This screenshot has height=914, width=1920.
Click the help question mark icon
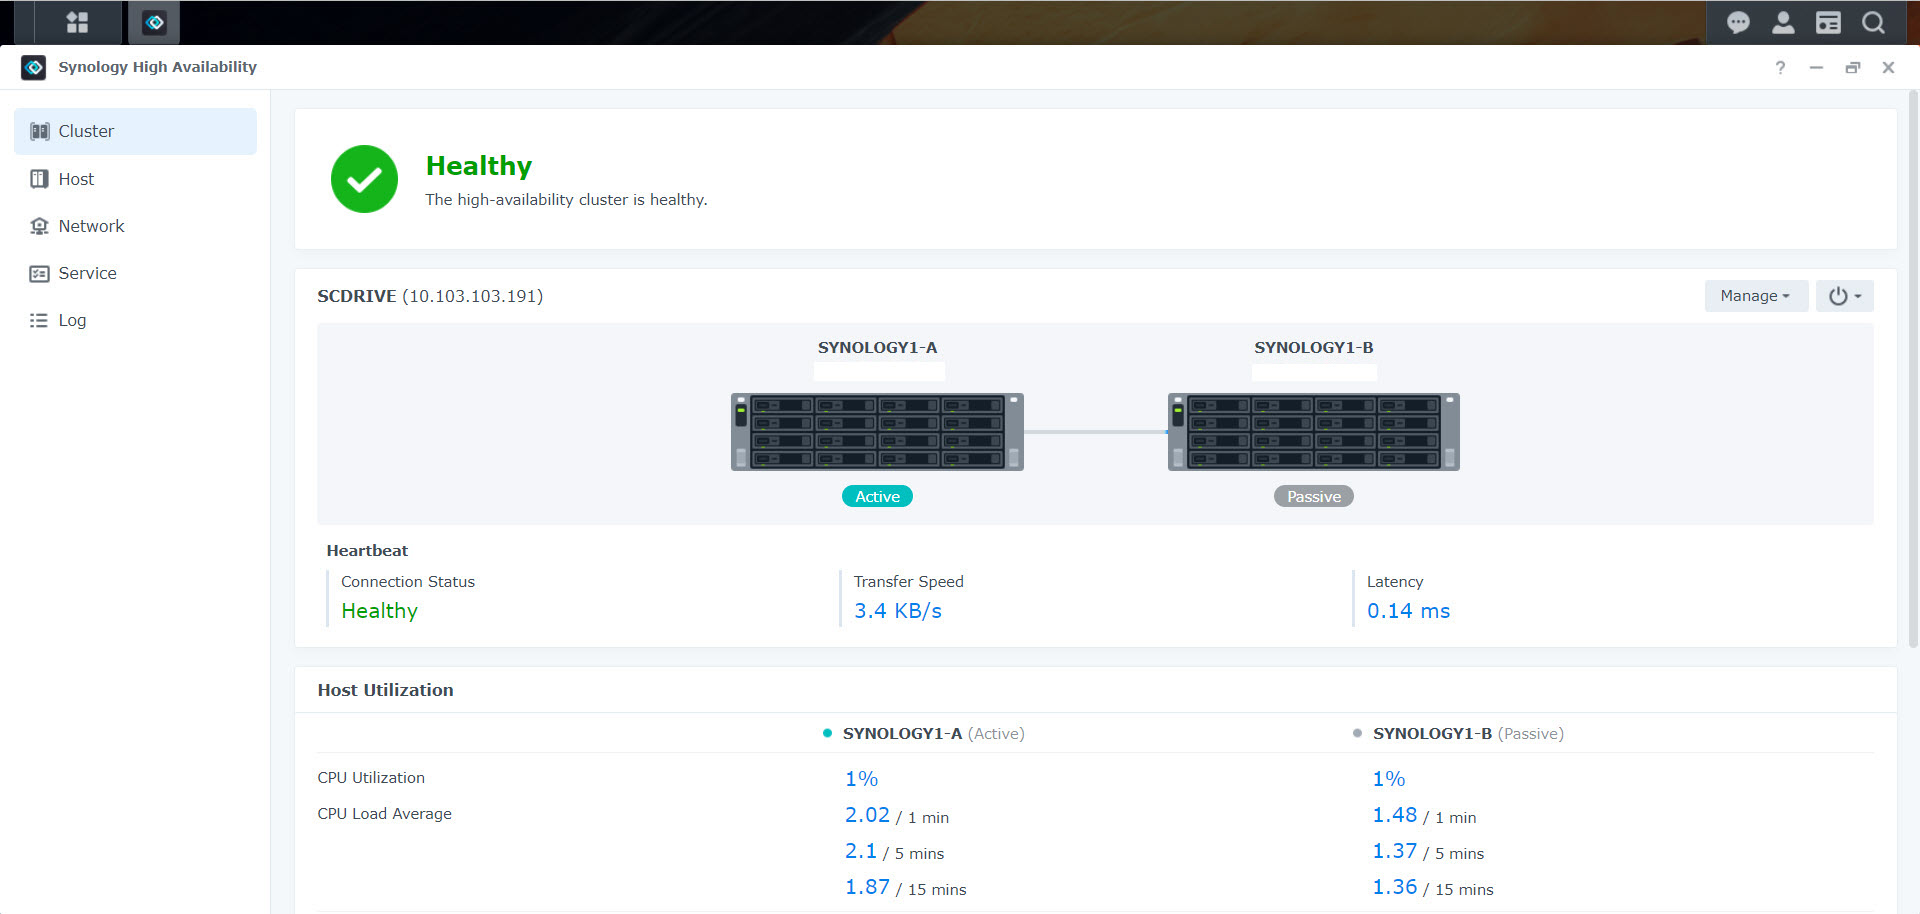pos(1780,67)
